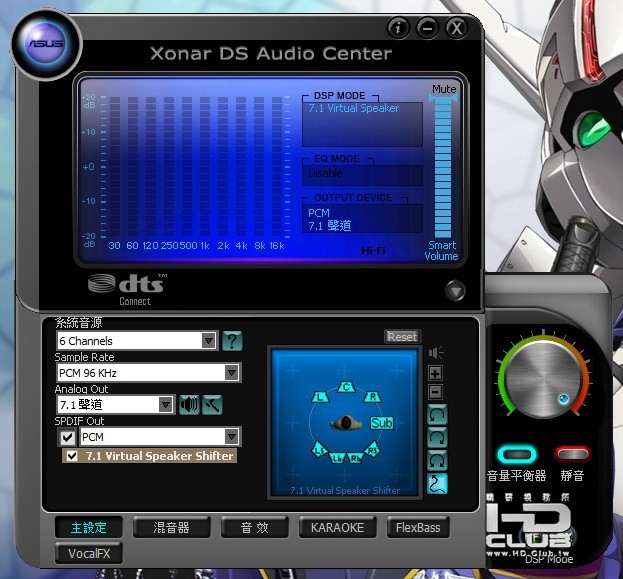The width and height of the screenshot is (623, 579).
Task: Collapse panel with the round down-arrow button
Action: pos(455,291)
